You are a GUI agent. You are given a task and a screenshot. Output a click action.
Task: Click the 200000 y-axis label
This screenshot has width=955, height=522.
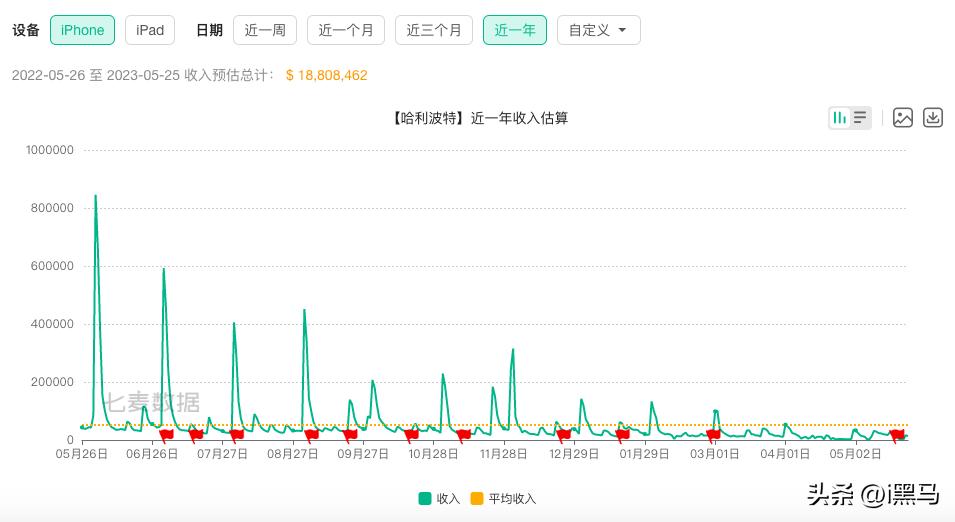pyautogui.click(x=52, y=383)
